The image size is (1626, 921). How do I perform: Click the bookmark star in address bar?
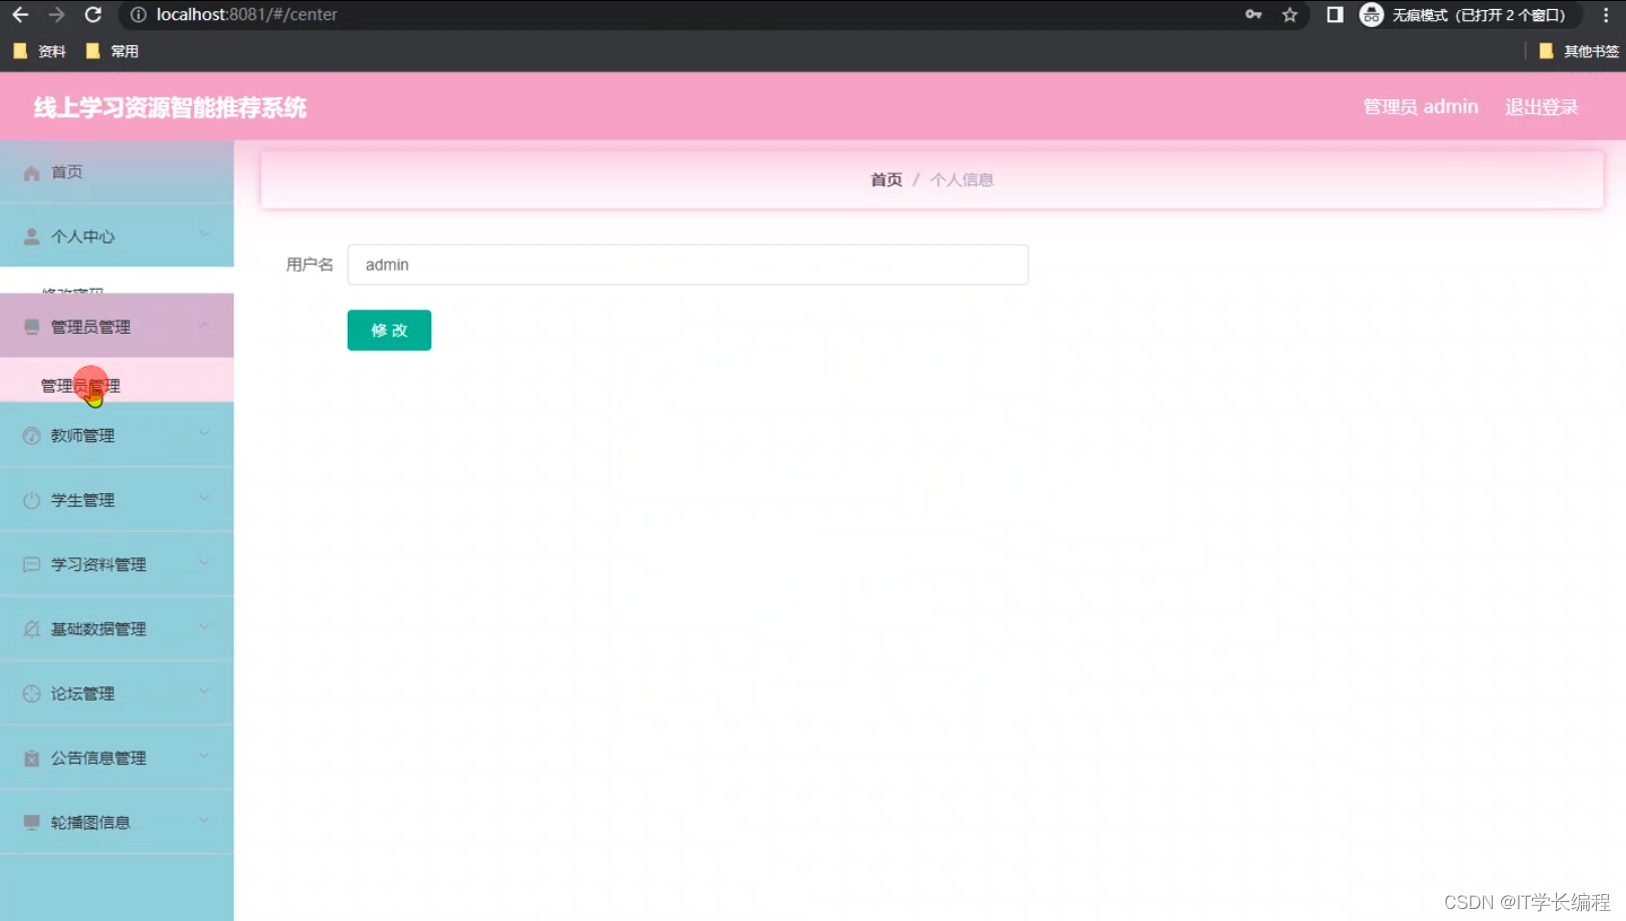tap(1290, 15)
